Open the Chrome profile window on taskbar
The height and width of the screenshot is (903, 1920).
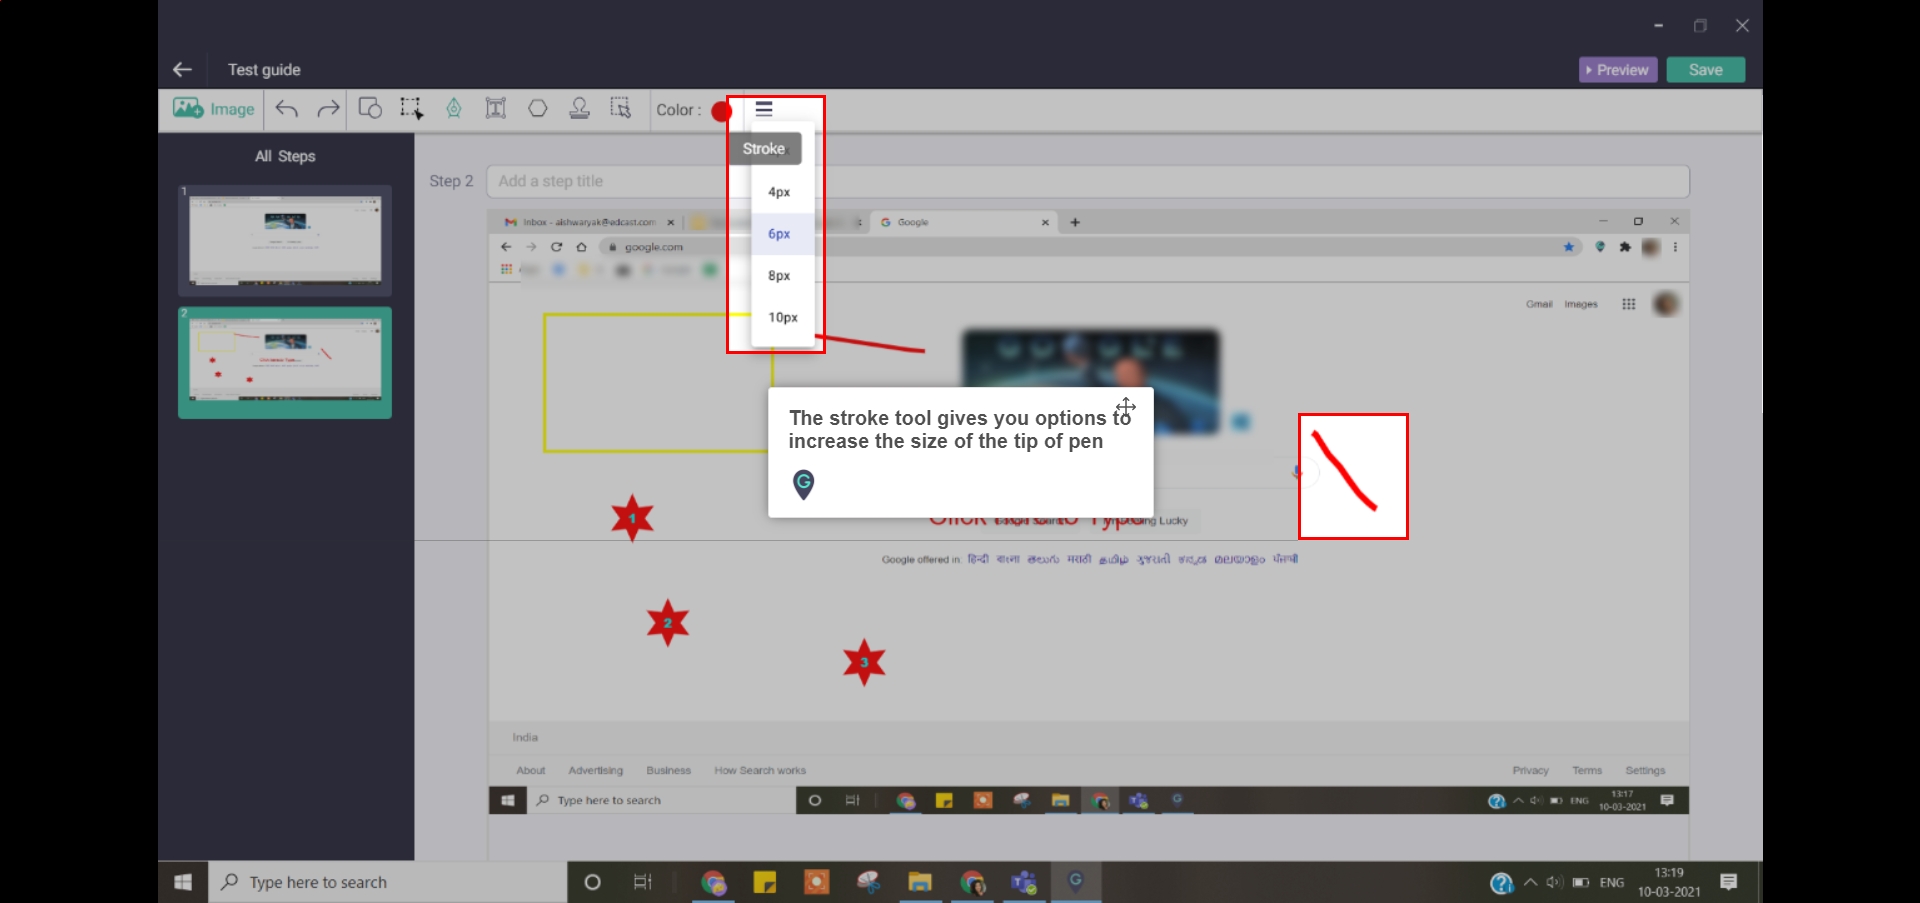(972, 882)
